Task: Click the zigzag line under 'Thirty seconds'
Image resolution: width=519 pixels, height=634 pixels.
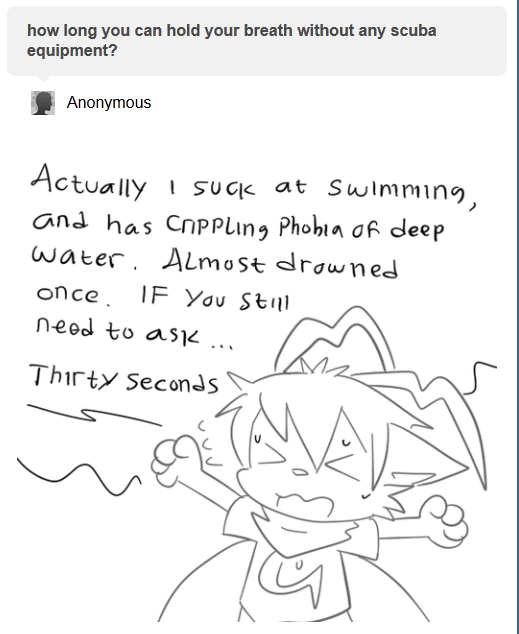Action: pos(94,414)
